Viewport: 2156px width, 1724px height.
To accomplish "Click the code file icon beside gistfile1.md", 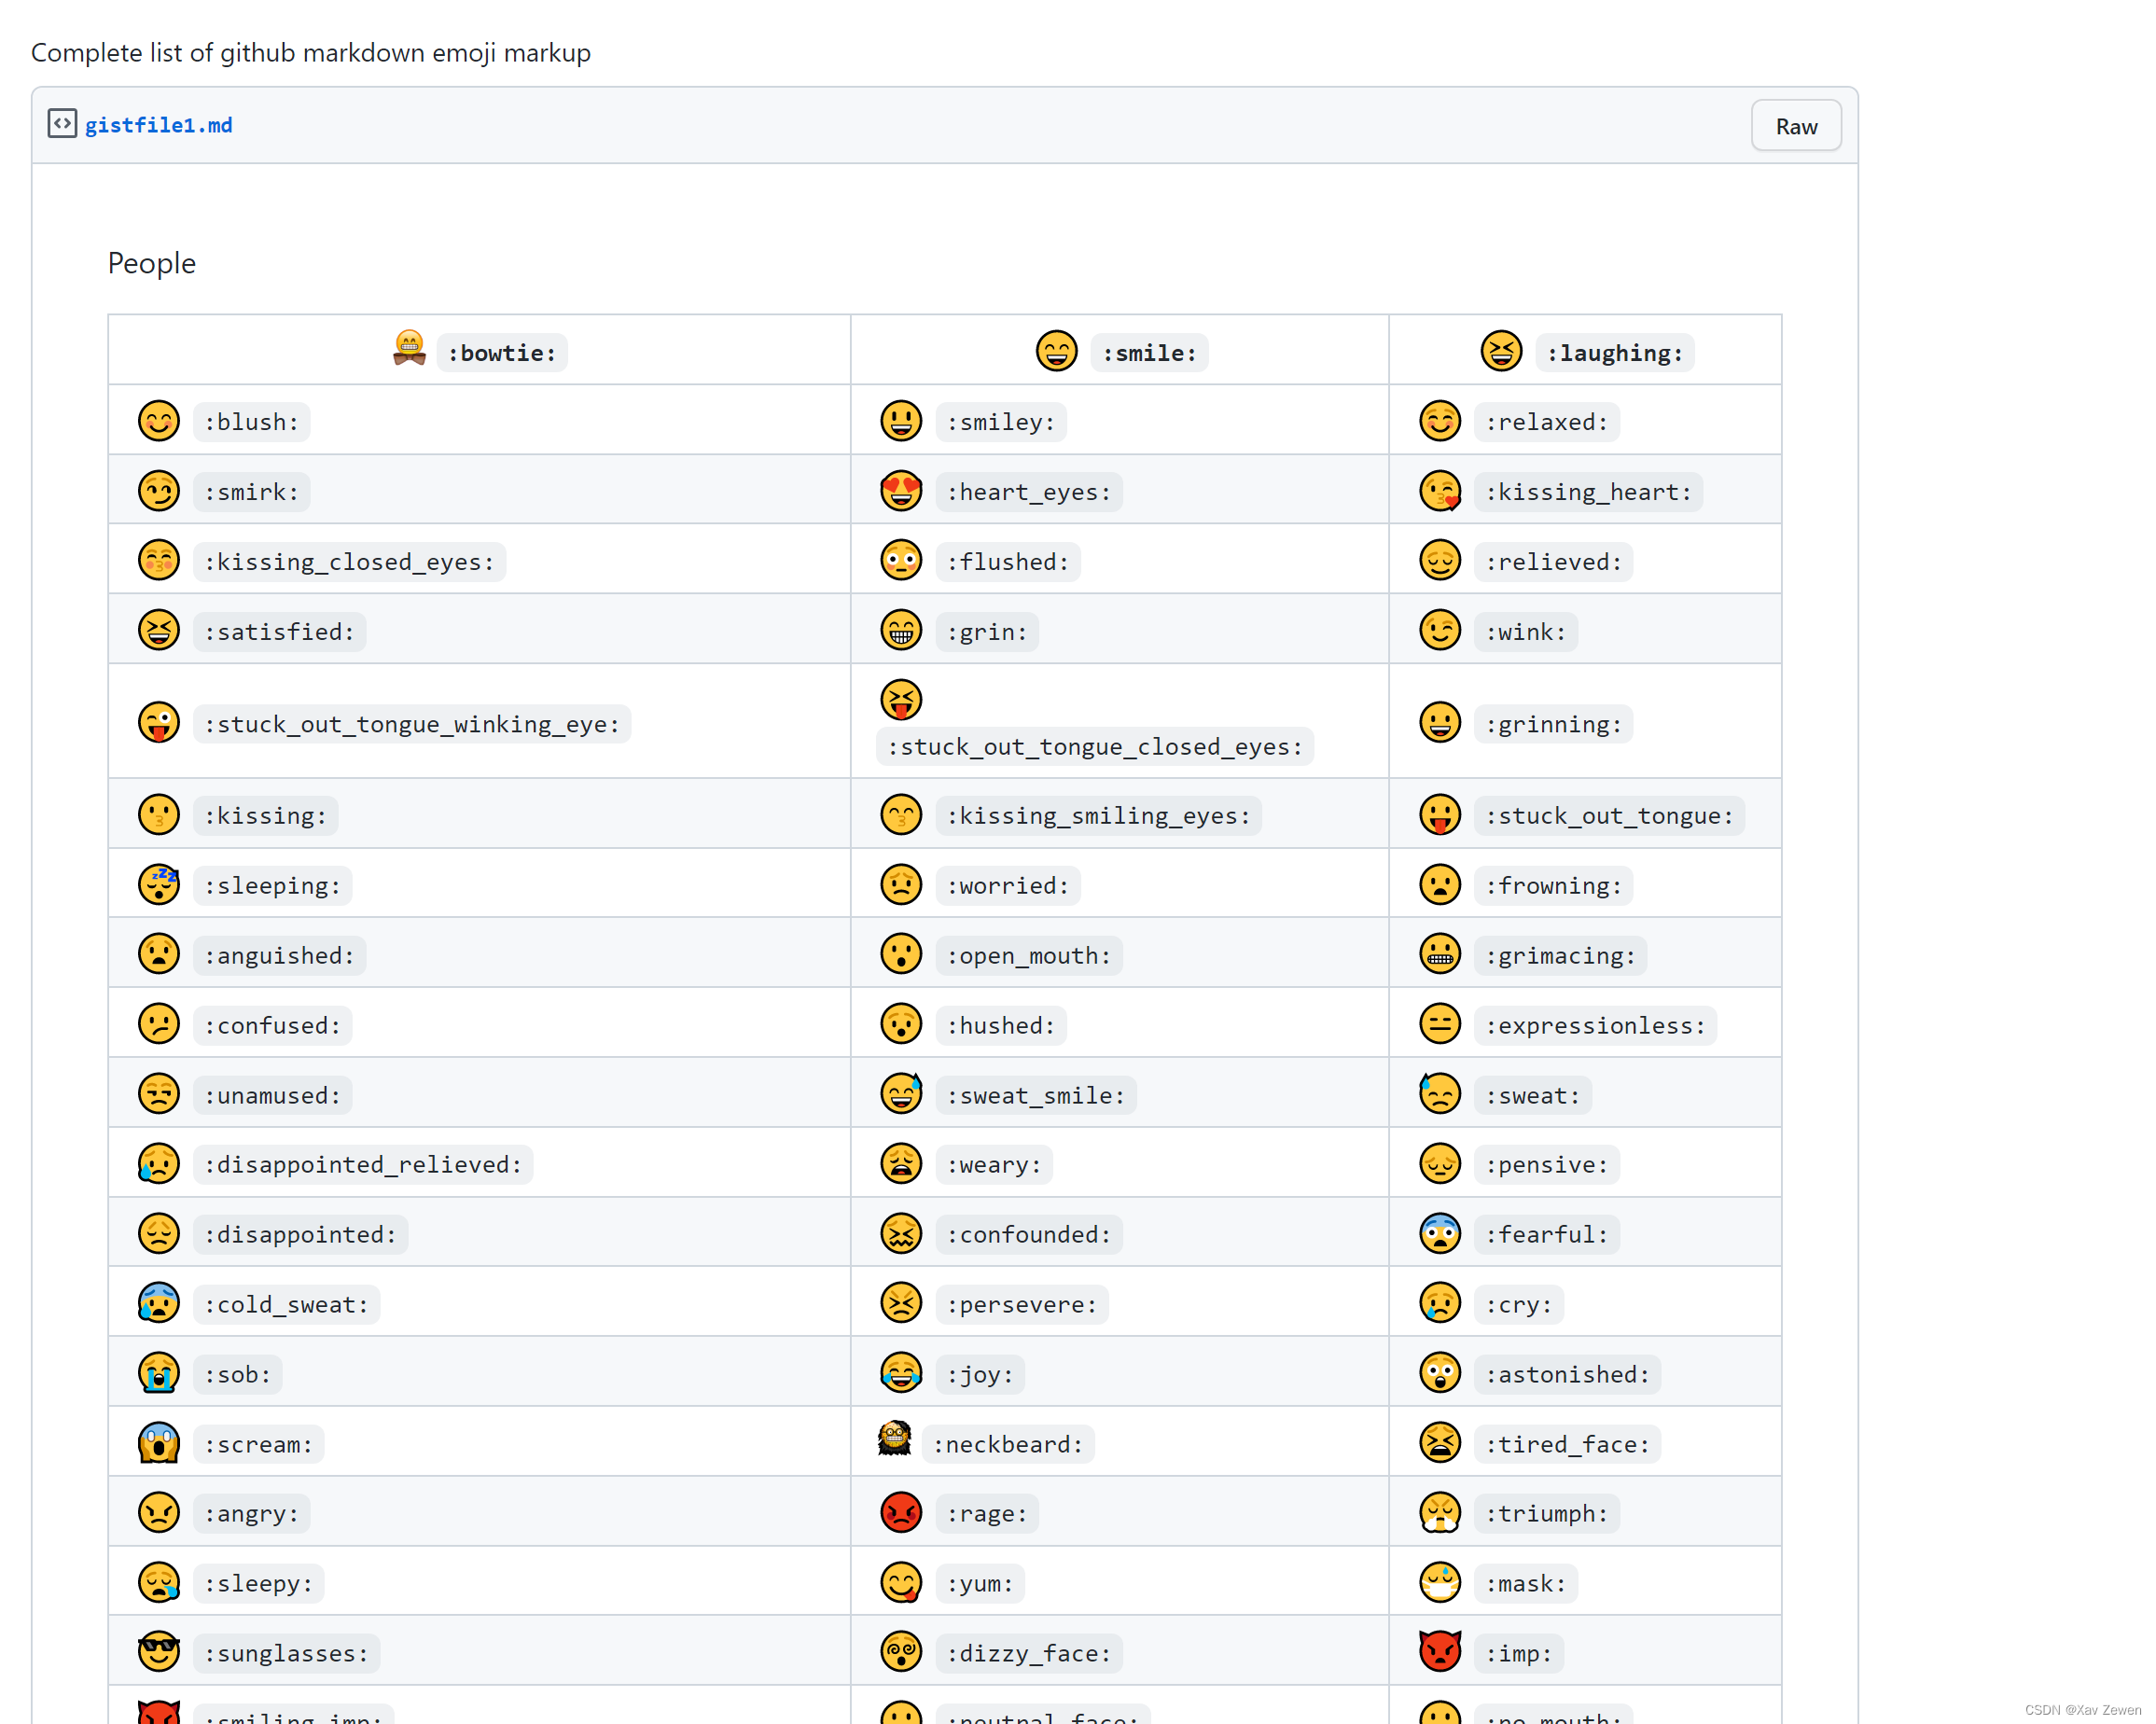I will click(62, 124).
